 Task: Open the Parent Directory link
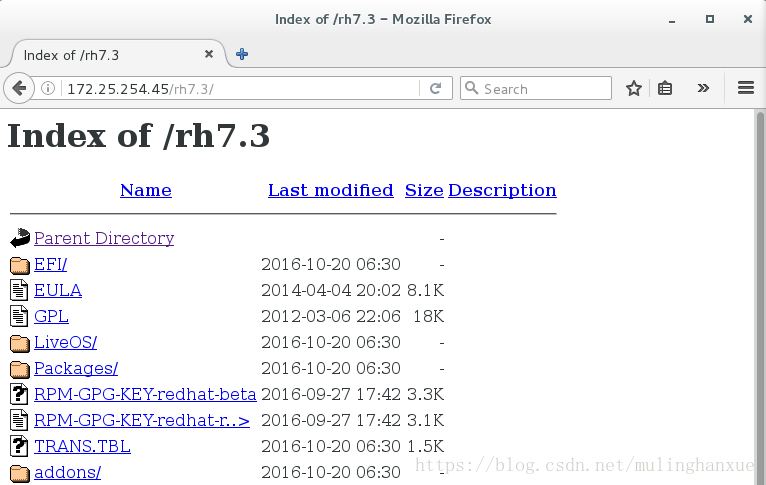104,238
